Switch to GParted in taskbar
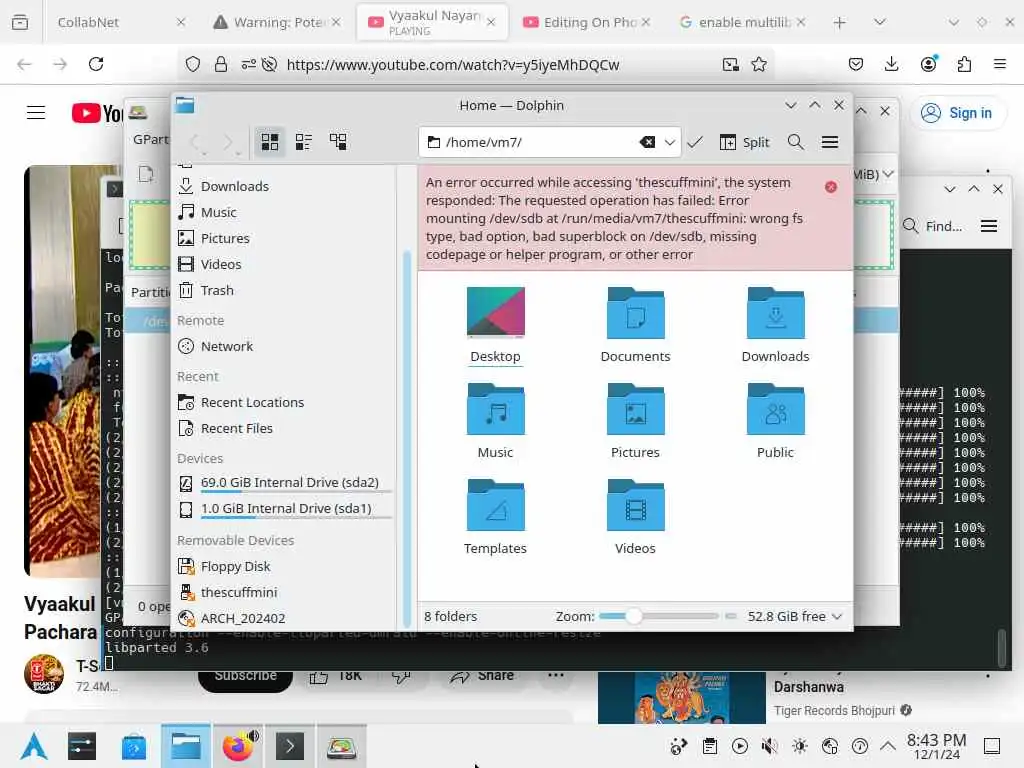This screenshot has width=1024, height=768. coord(342,746)
